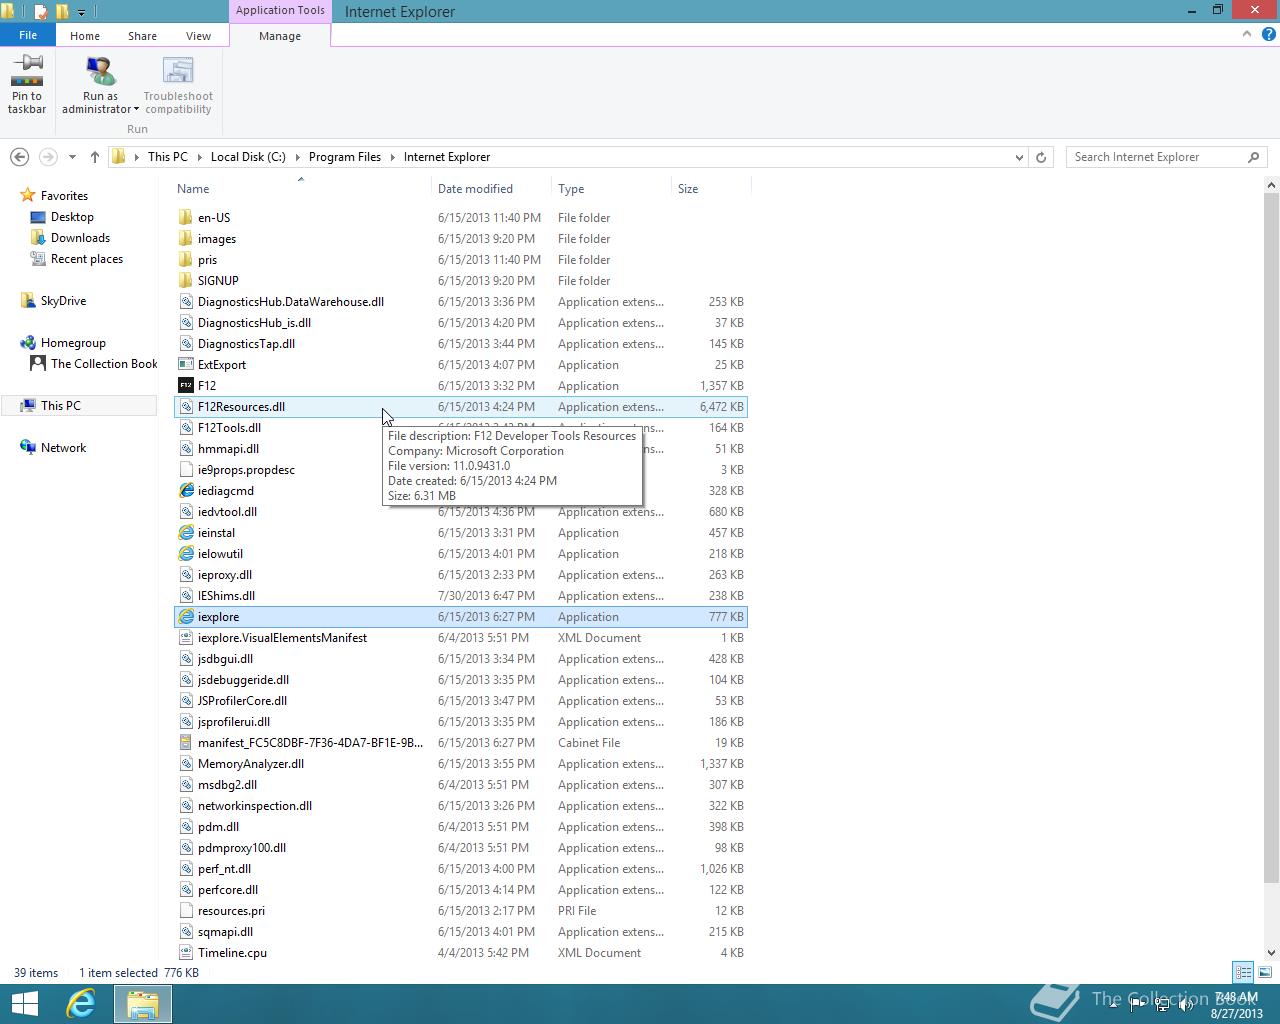
Task: Switch to the Manage ribbon tab
Action: coord(280,35)
